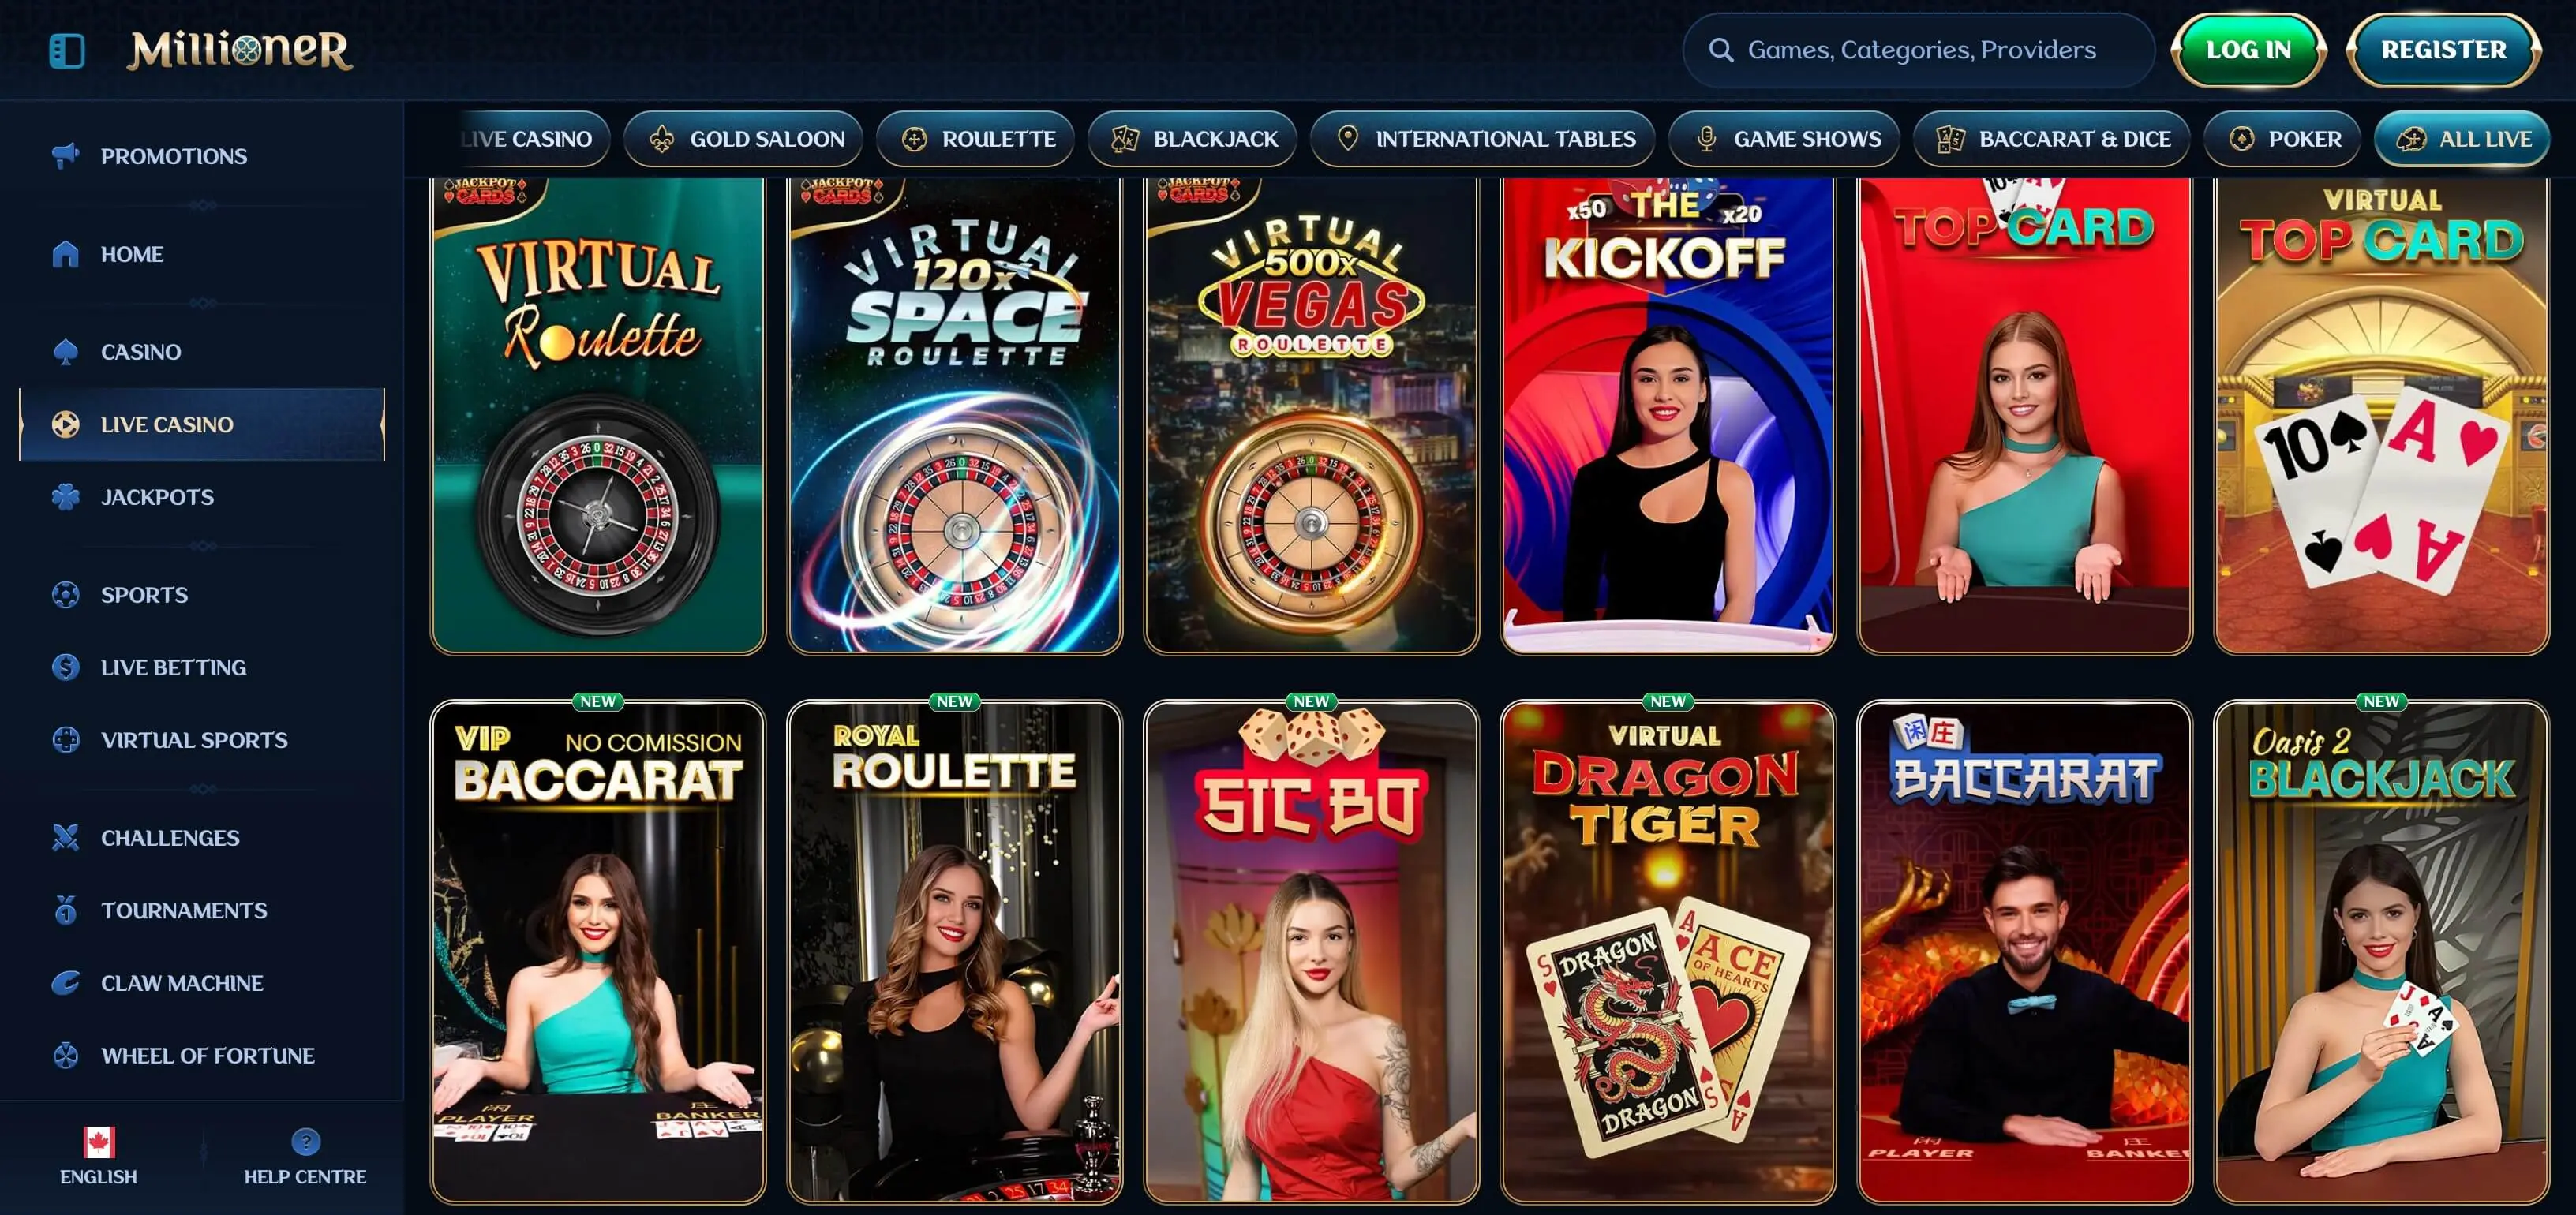2576x1215 pixels.
Task: Select the Roulette category tab
Action: click(976, 139)
